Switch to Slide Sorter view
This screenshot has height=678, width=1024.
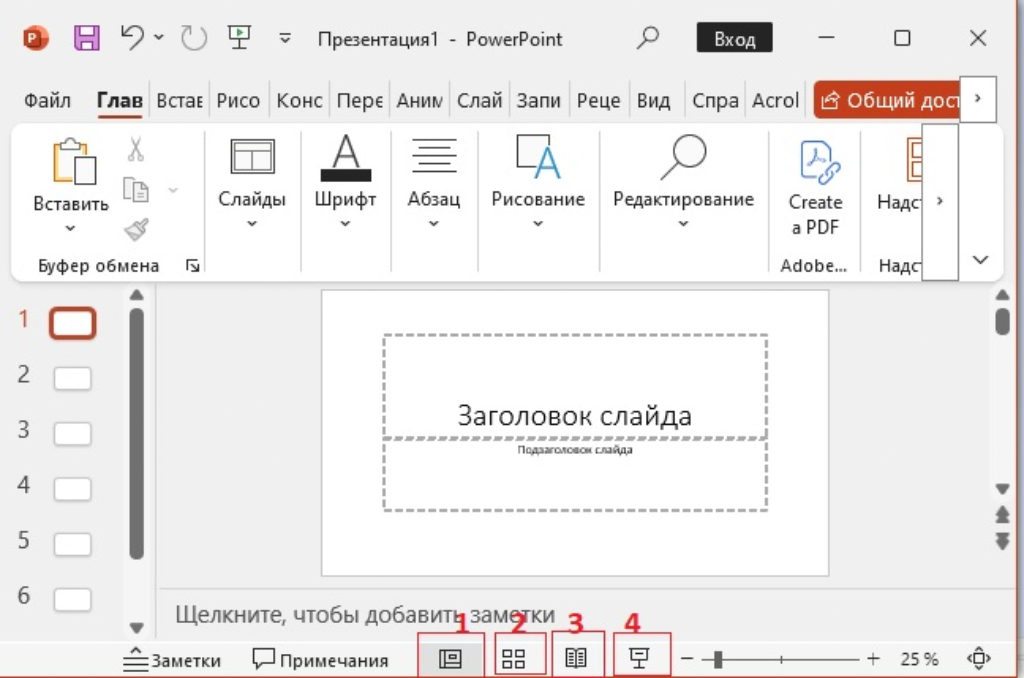coord(513,658)
